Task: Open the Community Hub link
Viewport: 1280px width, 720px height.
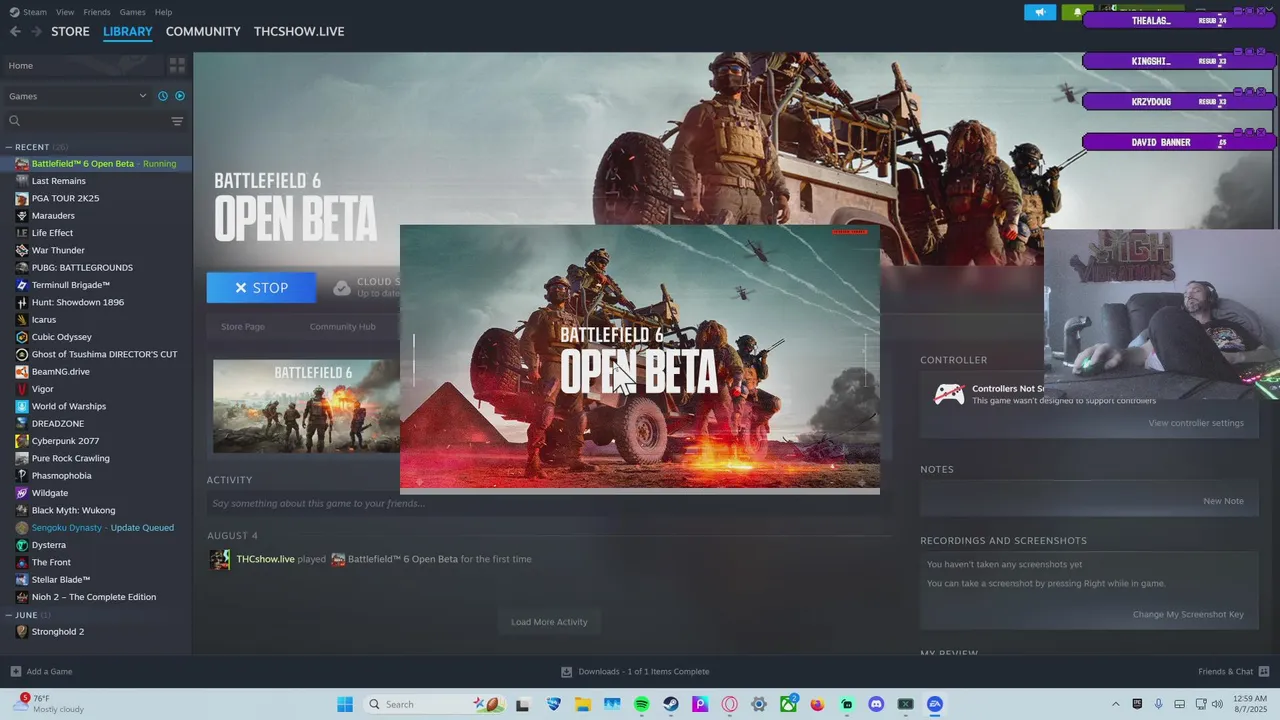Action: click(342, 327)
